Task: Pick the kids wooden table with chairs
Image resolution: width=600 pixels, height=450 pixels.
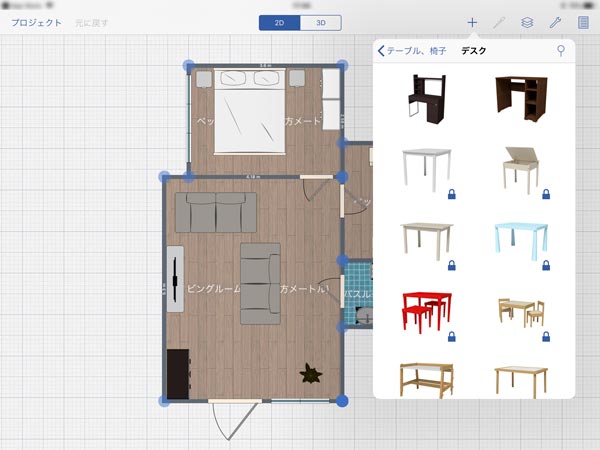Action: [522, 312]
